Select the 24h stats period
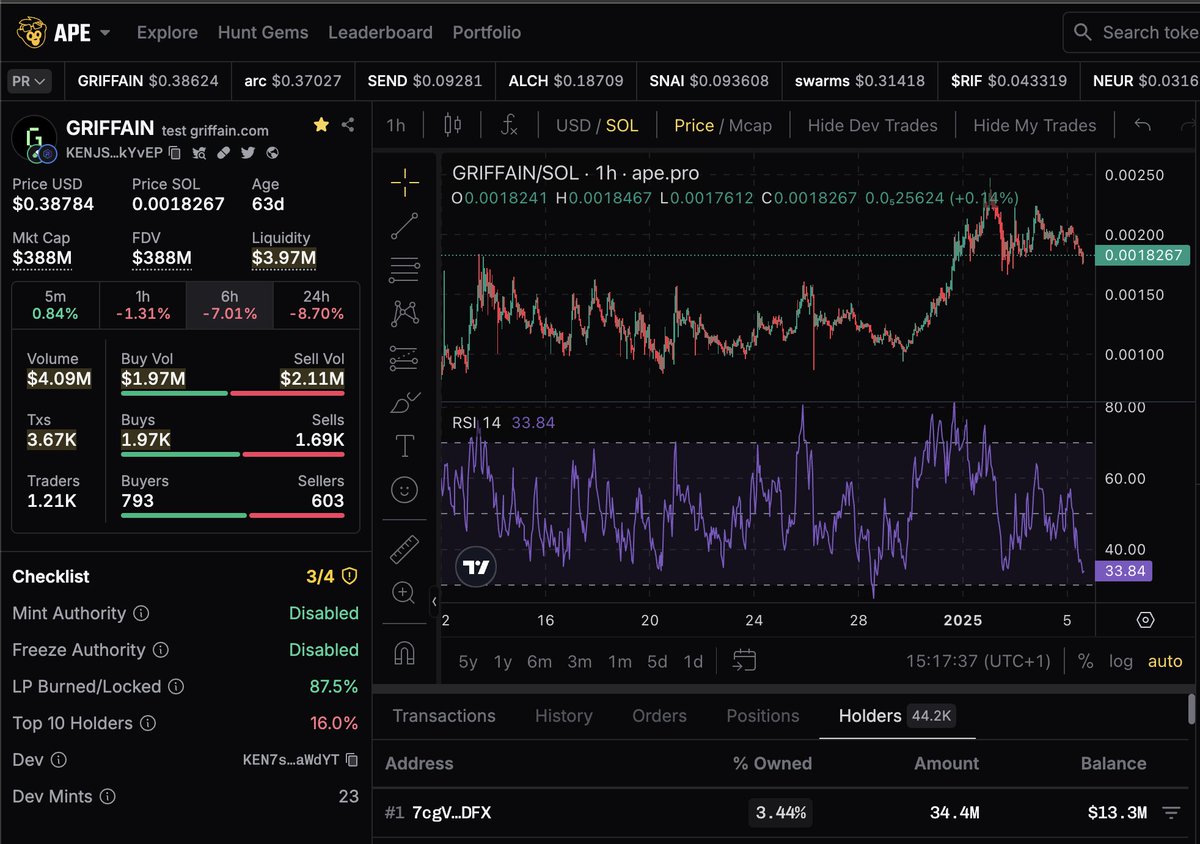 pos(316,305)
